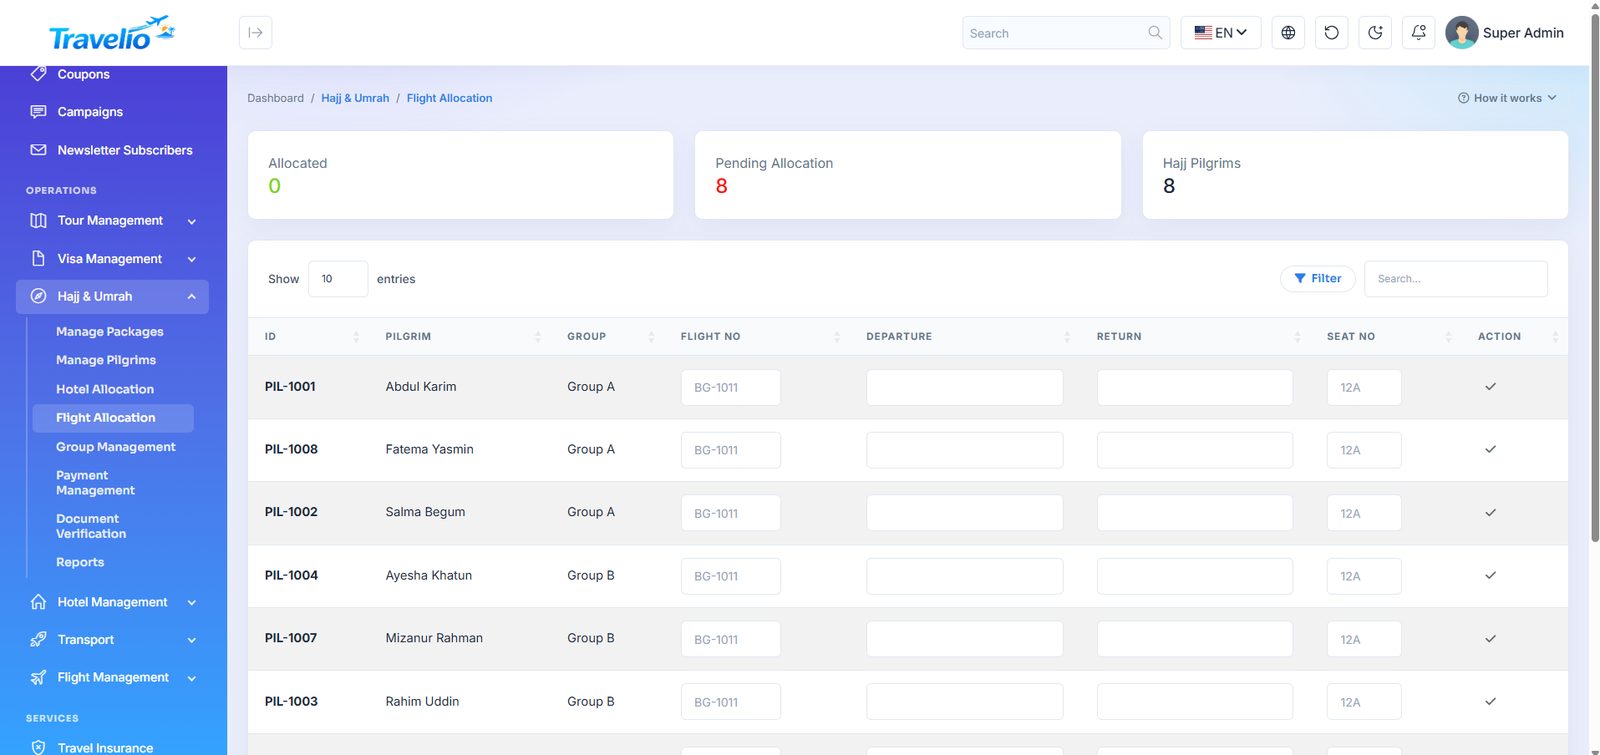Confirm allocation checkmark for Fatema Yasmin
The height and width of the screenshot is (755, 1600).
click(1490, 450)
